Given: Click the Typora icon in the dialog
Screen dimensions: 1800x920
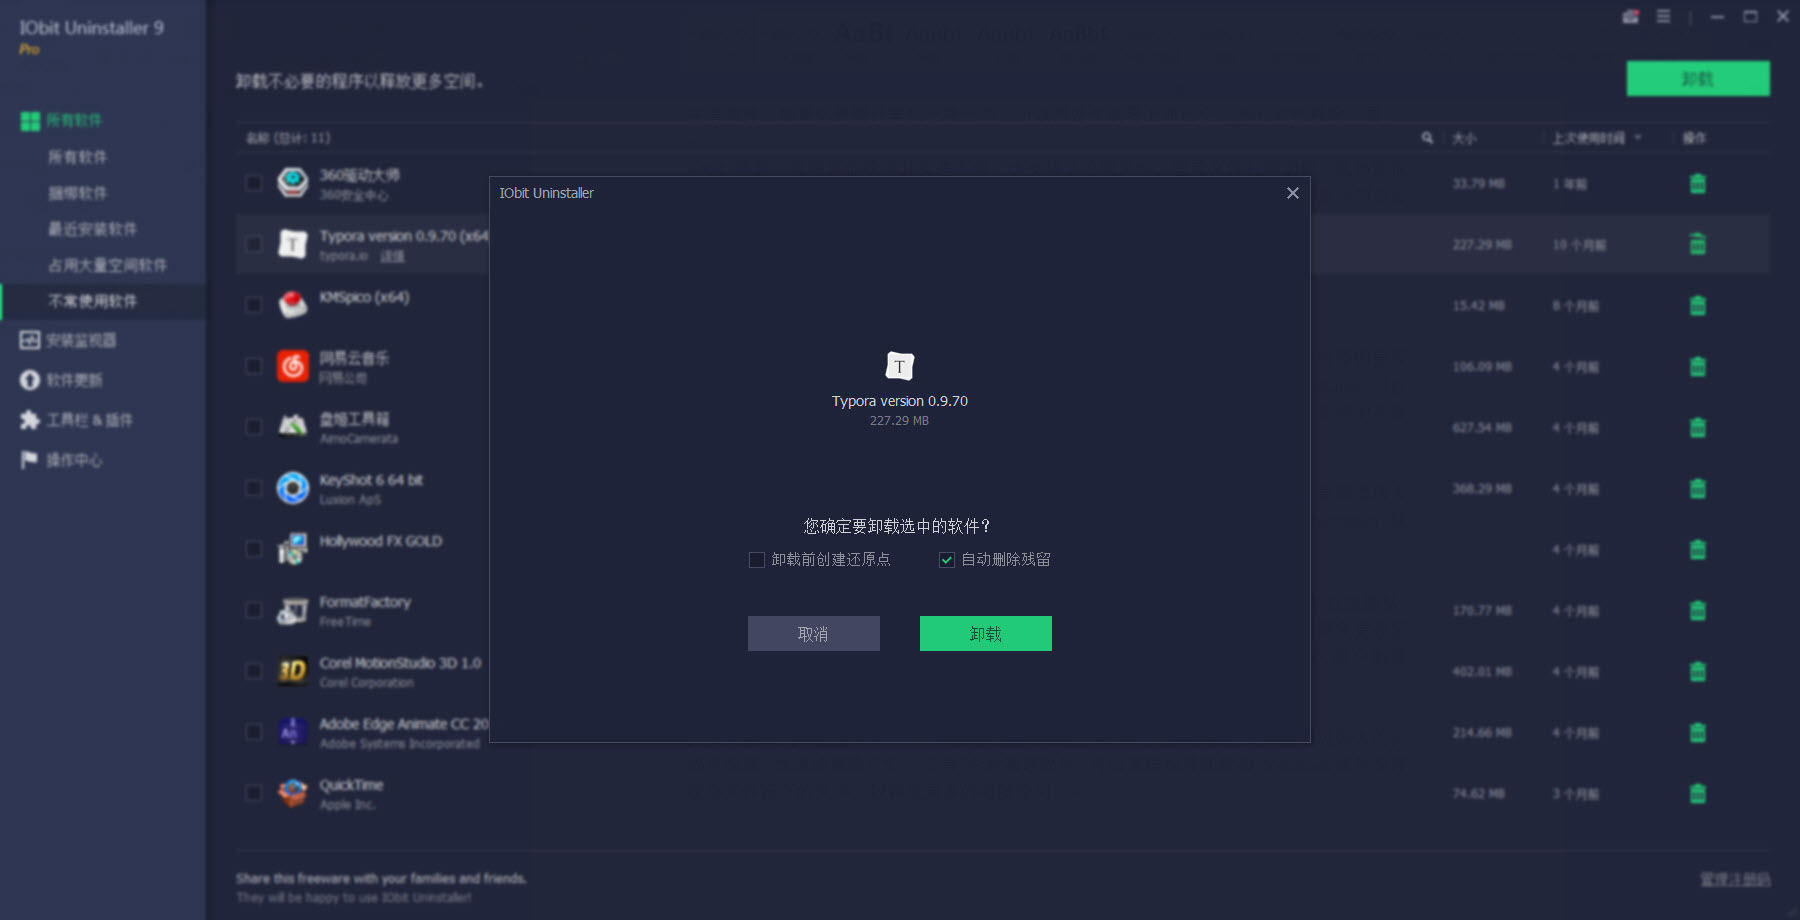Looking at the screenshot, I should click(x=899, y=367).
